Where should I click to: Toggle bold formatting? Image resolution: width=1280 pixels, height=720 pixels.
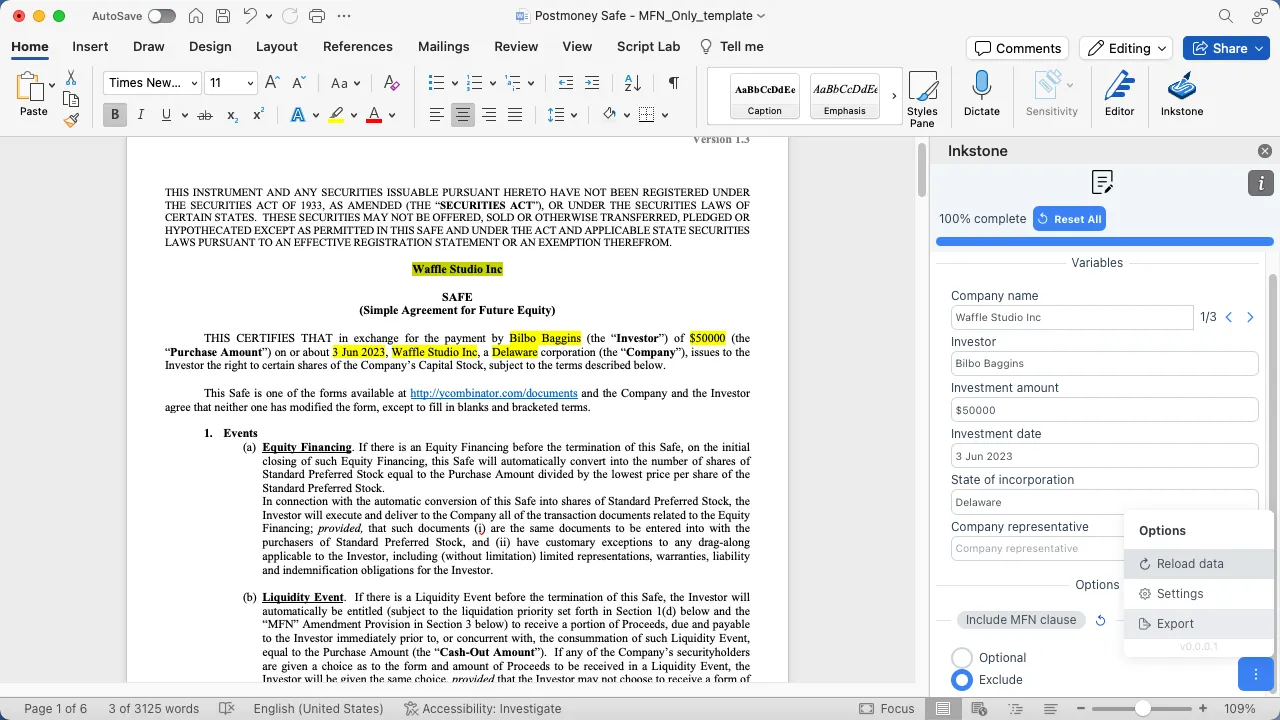pos(115,115)
